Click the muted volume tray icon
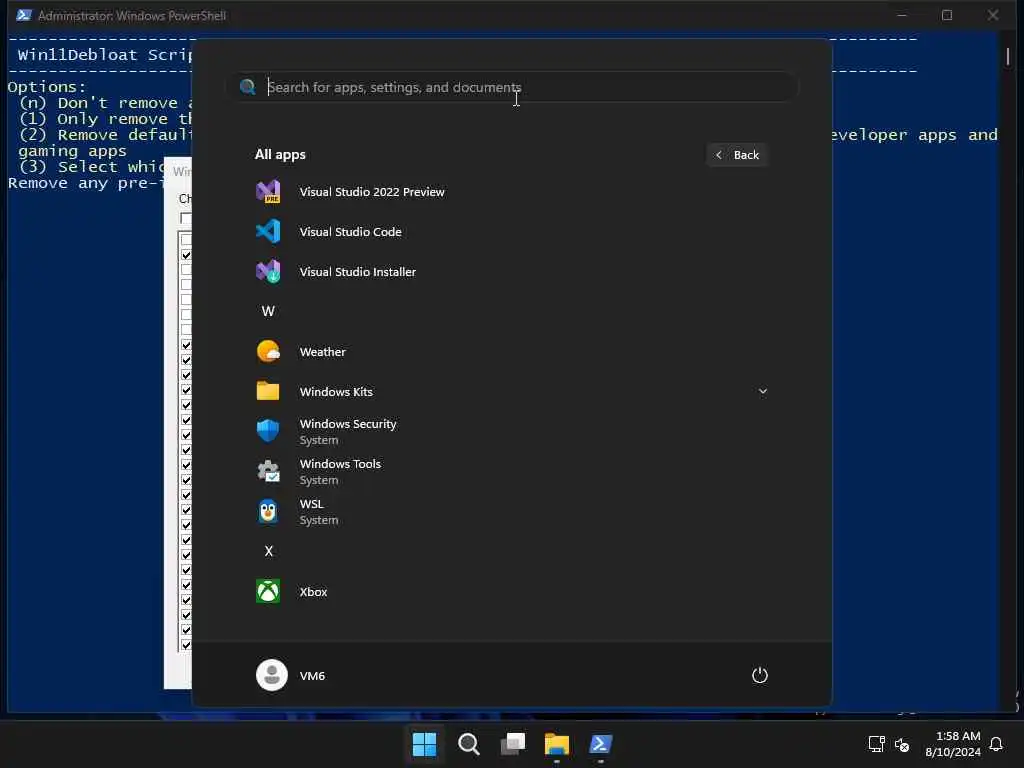Image resolution: width=1024 pixels, height=768 pixels. point(902,744)
